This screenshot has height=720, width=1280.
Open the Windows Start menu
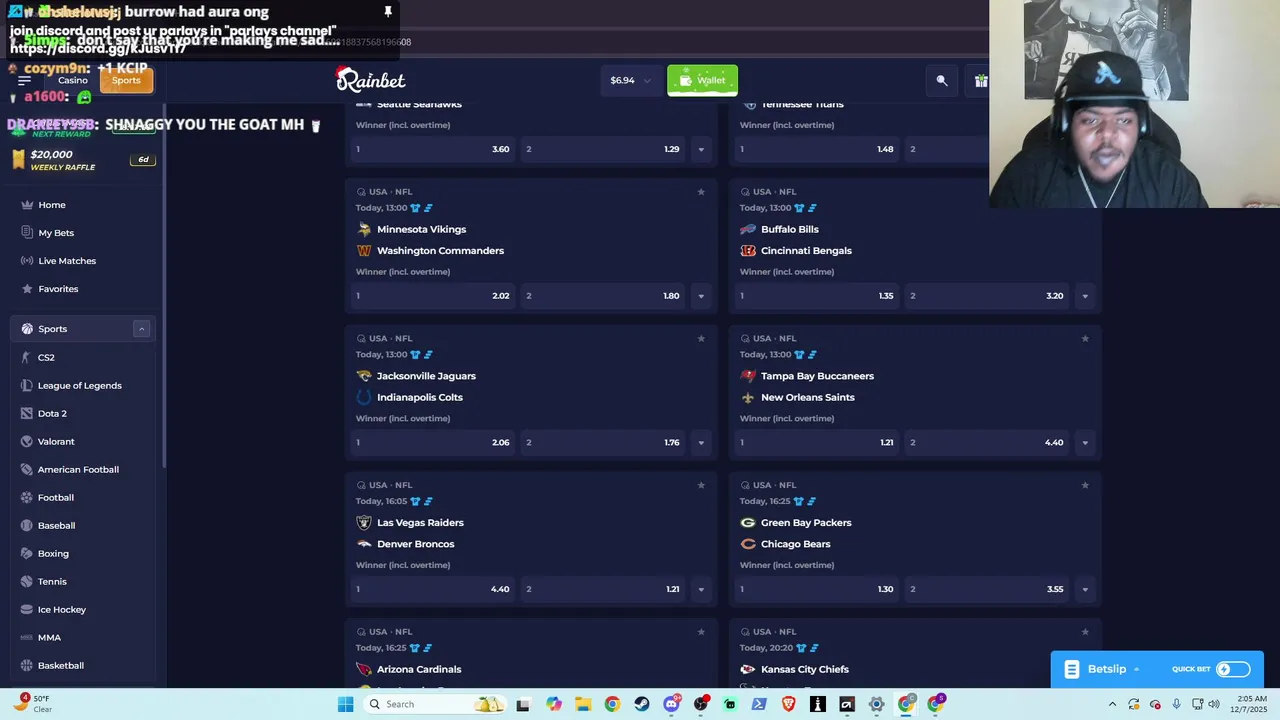(345, 704)
